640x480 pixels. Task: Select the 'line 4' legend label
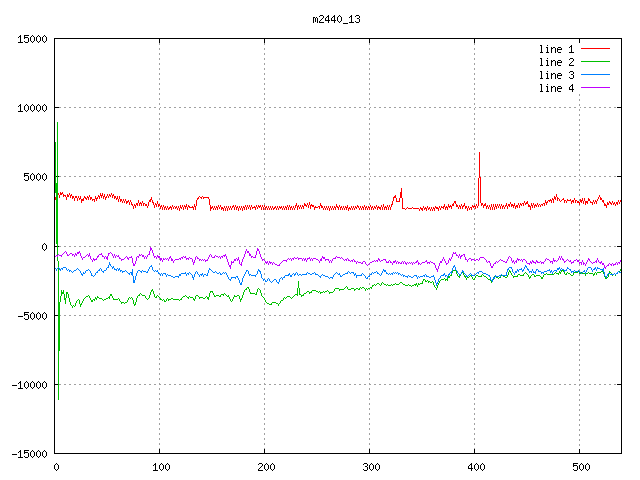tap(556, 88)
